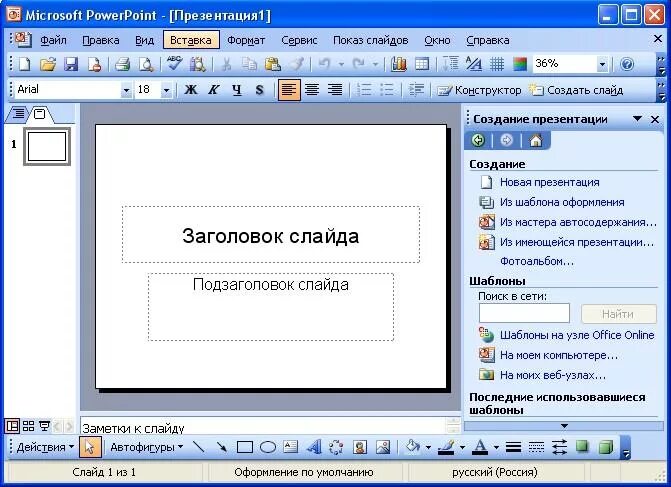Align text right

[x=335, y=90]
